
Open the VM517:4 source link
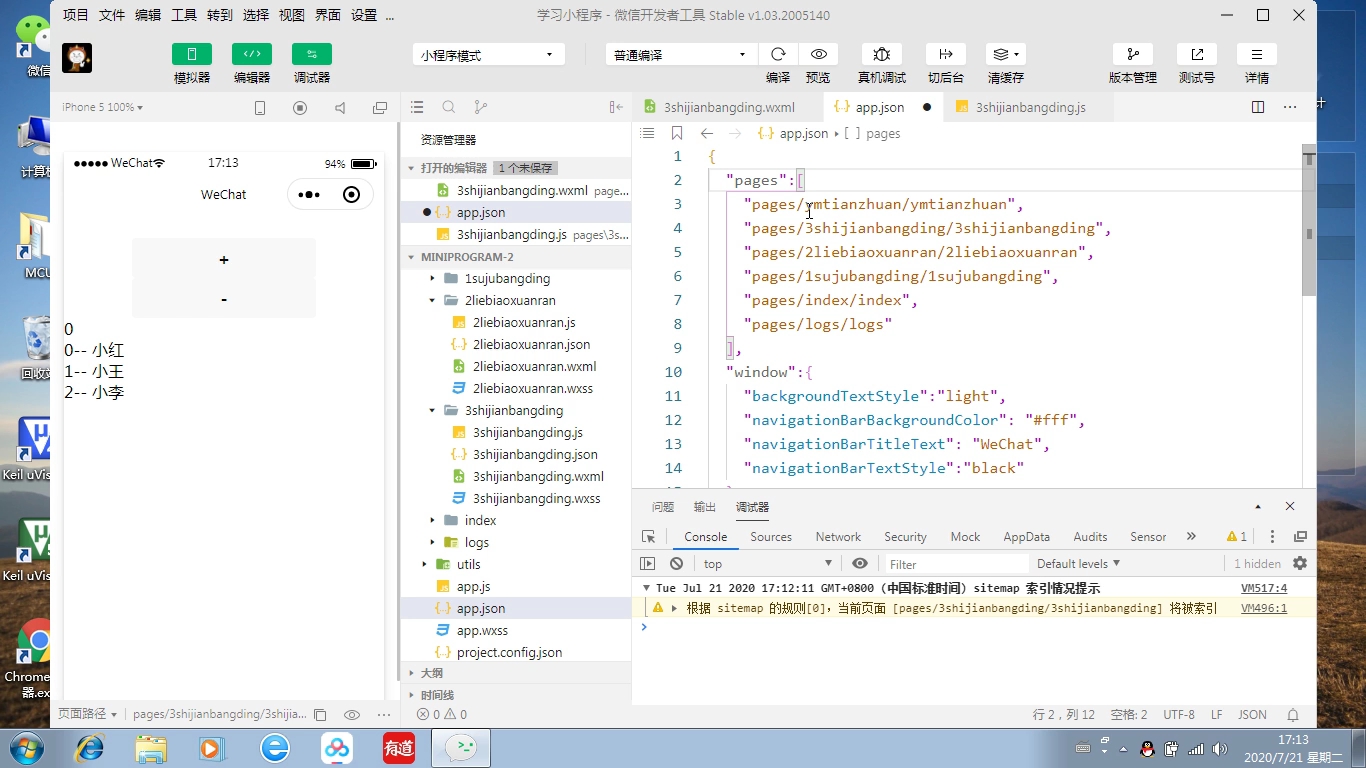tap(1264, 588)
